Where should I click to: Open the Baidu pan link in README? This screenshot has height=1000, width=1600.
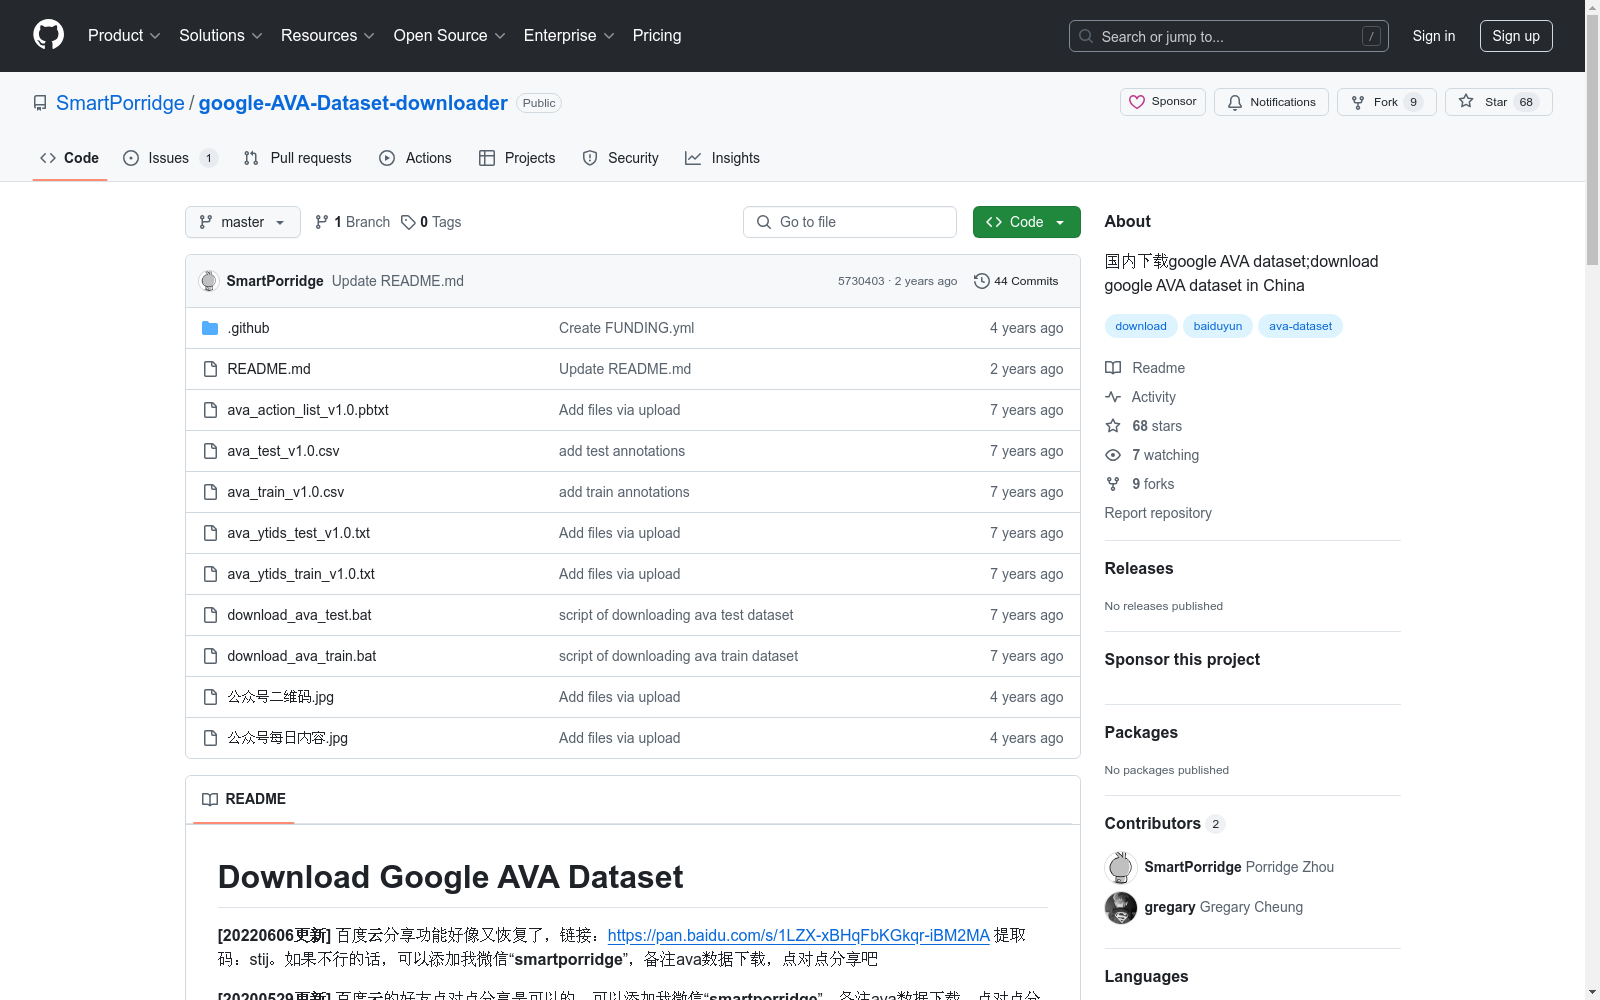tap(798, 935)
